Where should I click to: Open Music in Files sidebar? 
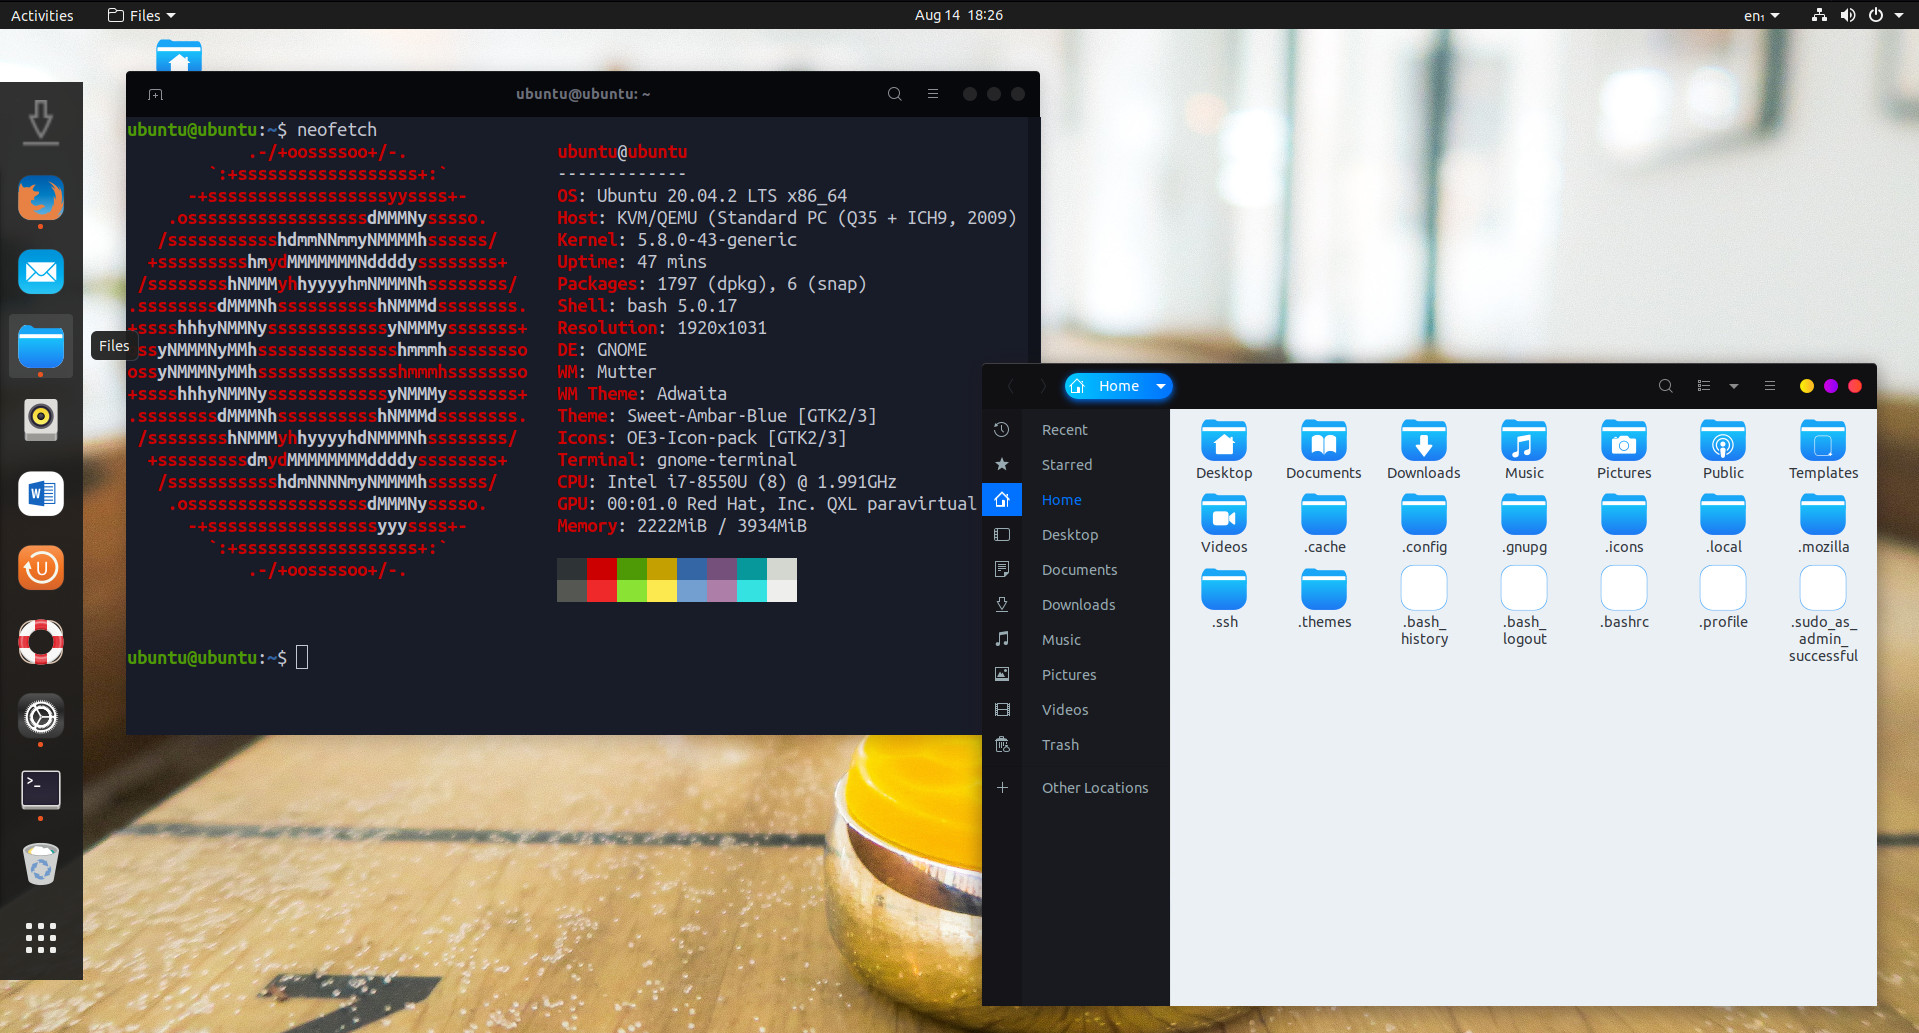pos(1076,640)
